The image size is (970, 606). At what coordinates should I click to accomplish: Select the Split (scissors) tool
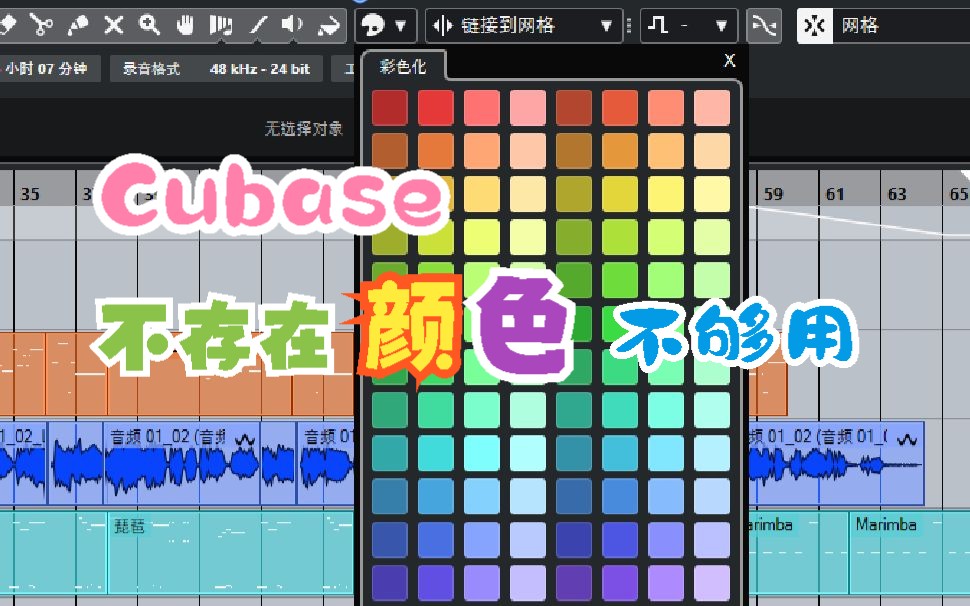[44, 26]
